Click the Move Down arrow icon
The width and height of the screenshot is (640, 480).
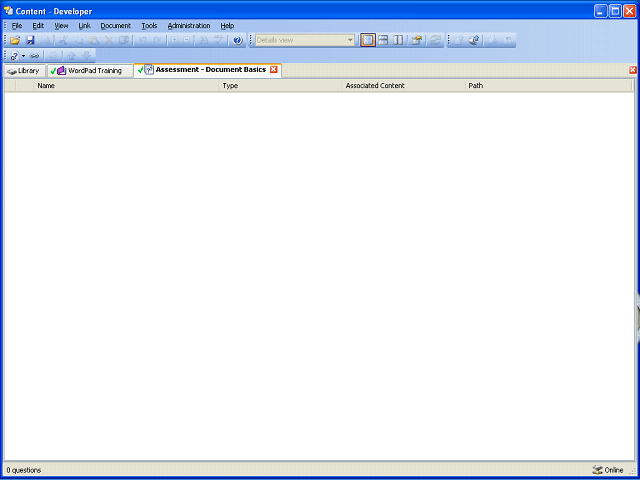(x=87, y=56)
